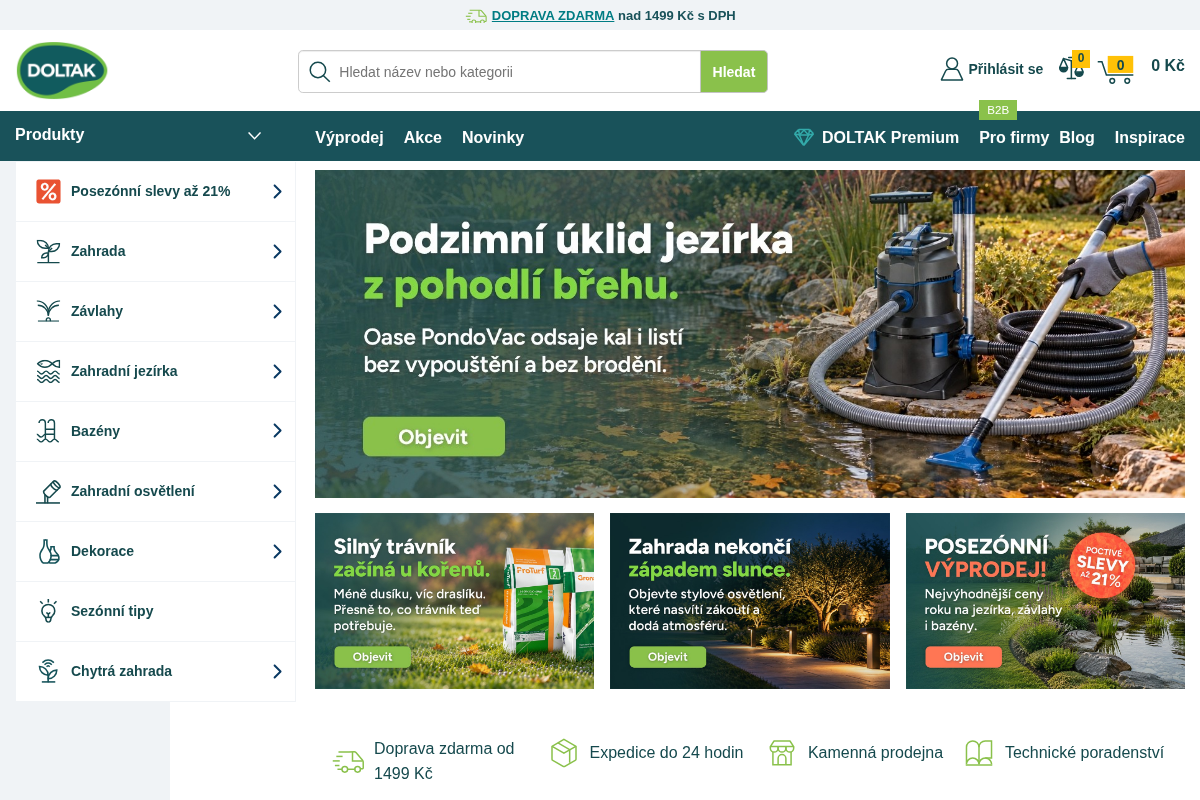Expand the Zahrada category arrow
This screenshot has height=800, width=1200.
pos(277,251)
